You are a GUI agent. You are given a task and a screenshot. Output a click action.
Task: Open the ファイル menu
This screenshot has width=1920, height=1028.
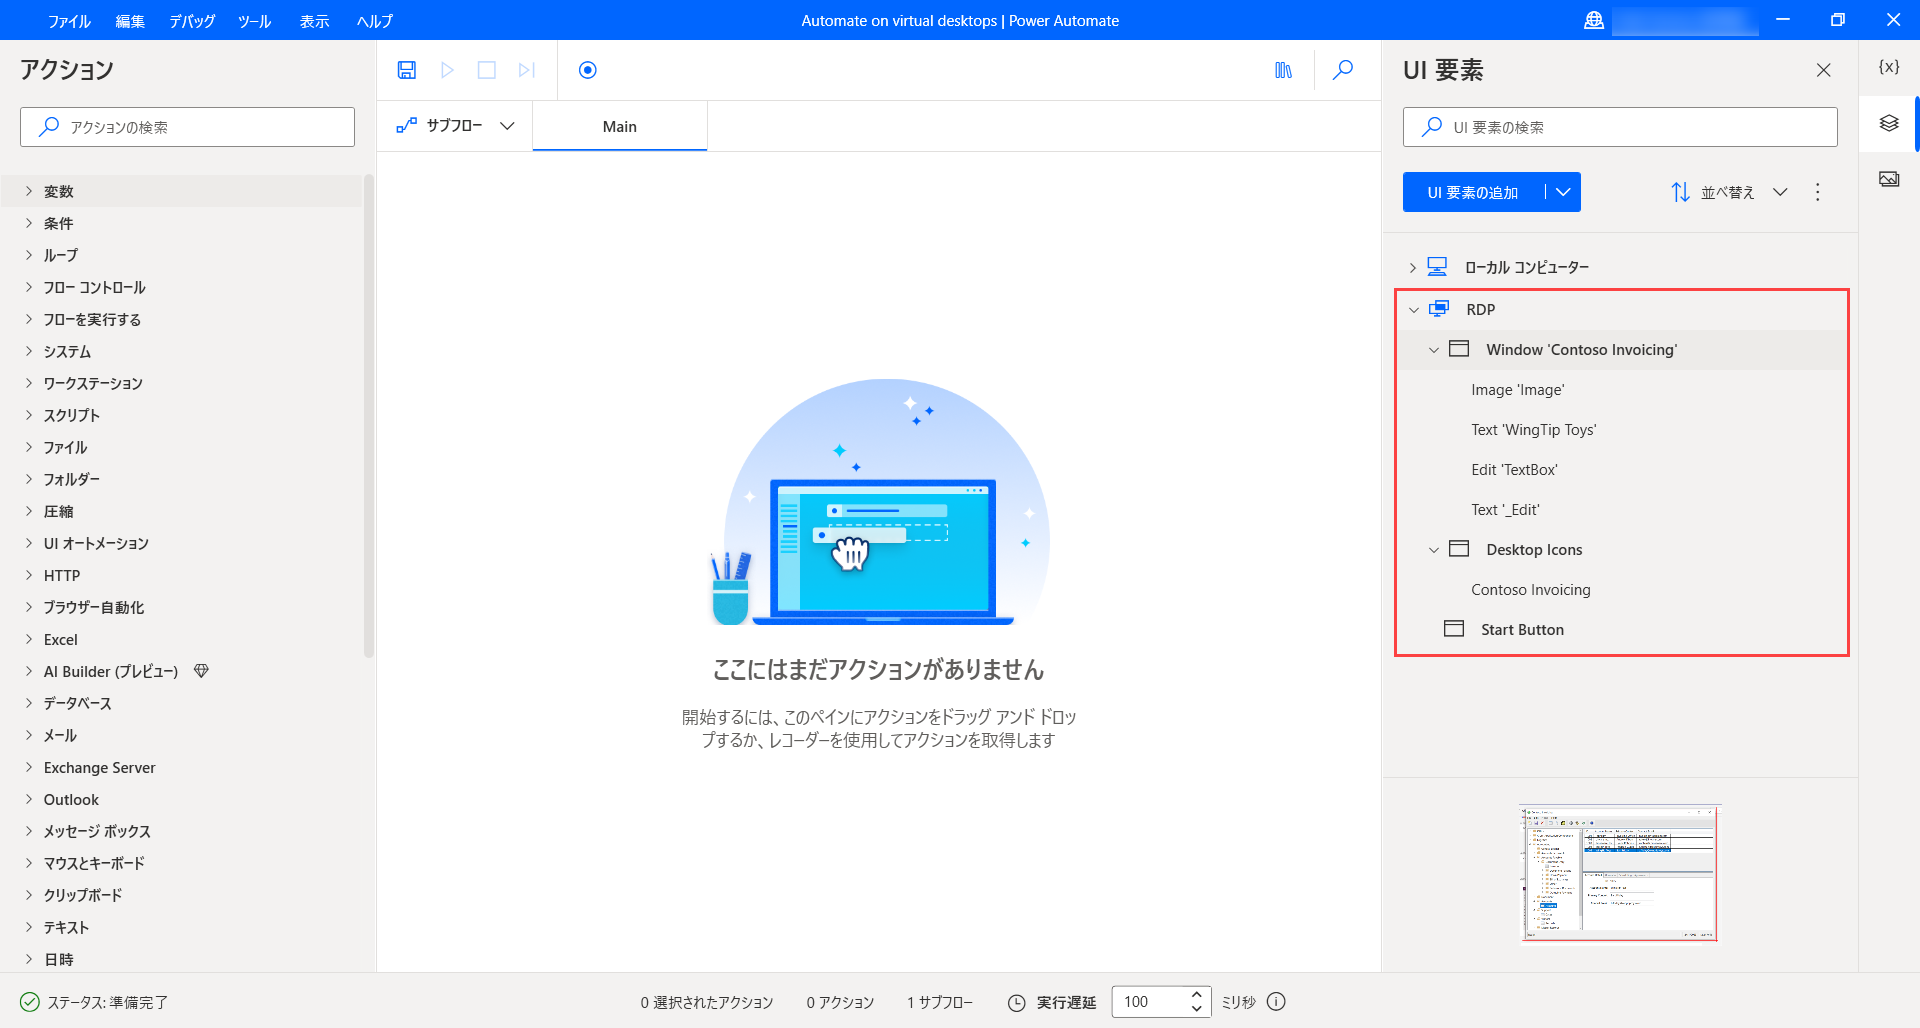tap(69, 21)
